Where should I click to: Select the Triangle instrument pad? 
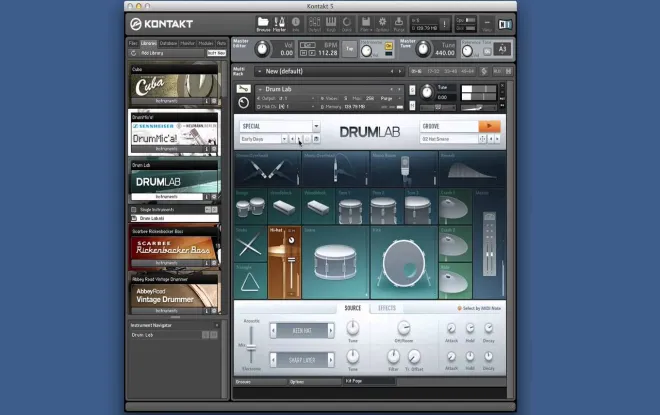pos(251,281)
